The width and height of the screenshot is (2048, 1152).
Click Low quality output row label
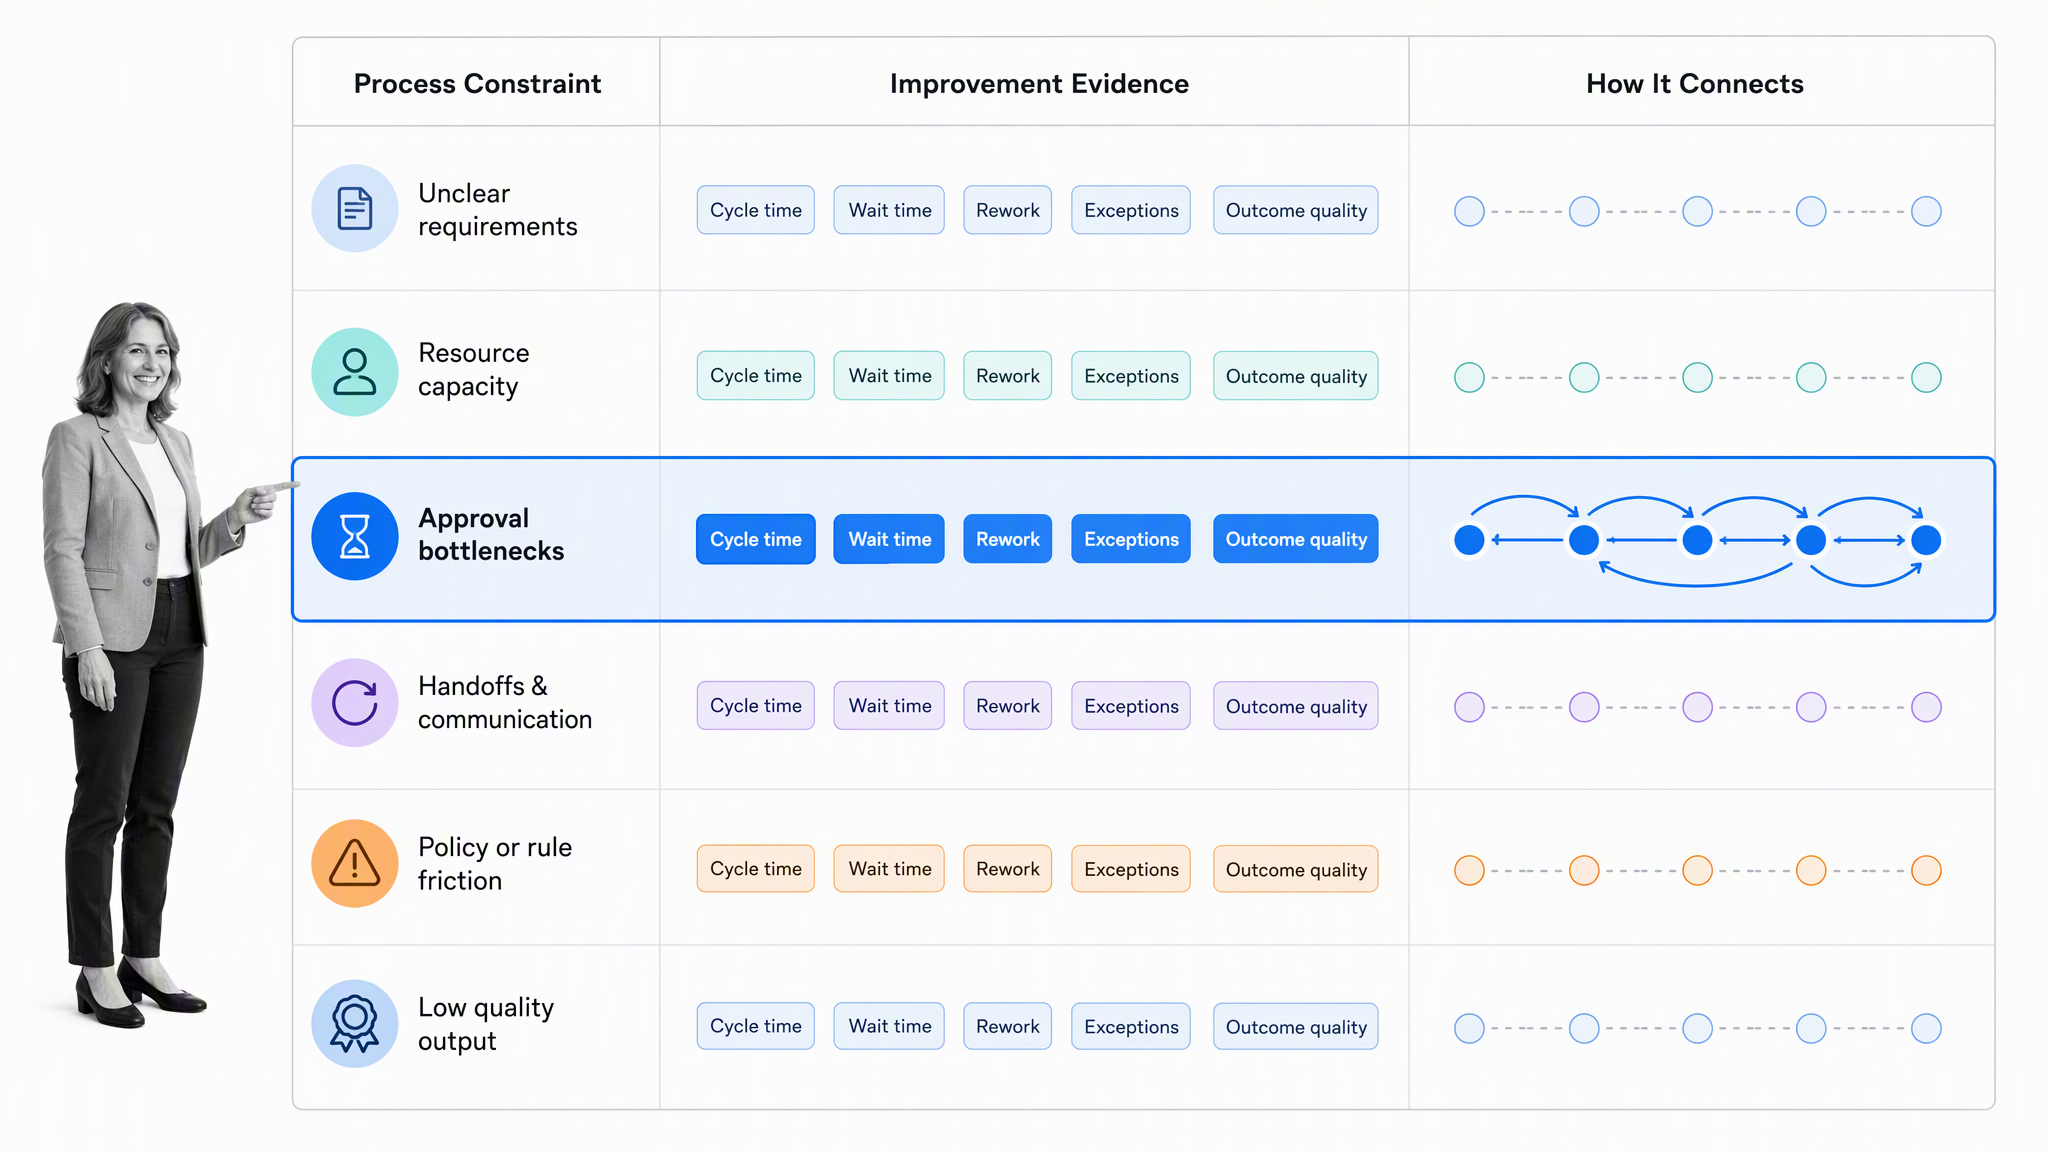tap(486, 1024)
